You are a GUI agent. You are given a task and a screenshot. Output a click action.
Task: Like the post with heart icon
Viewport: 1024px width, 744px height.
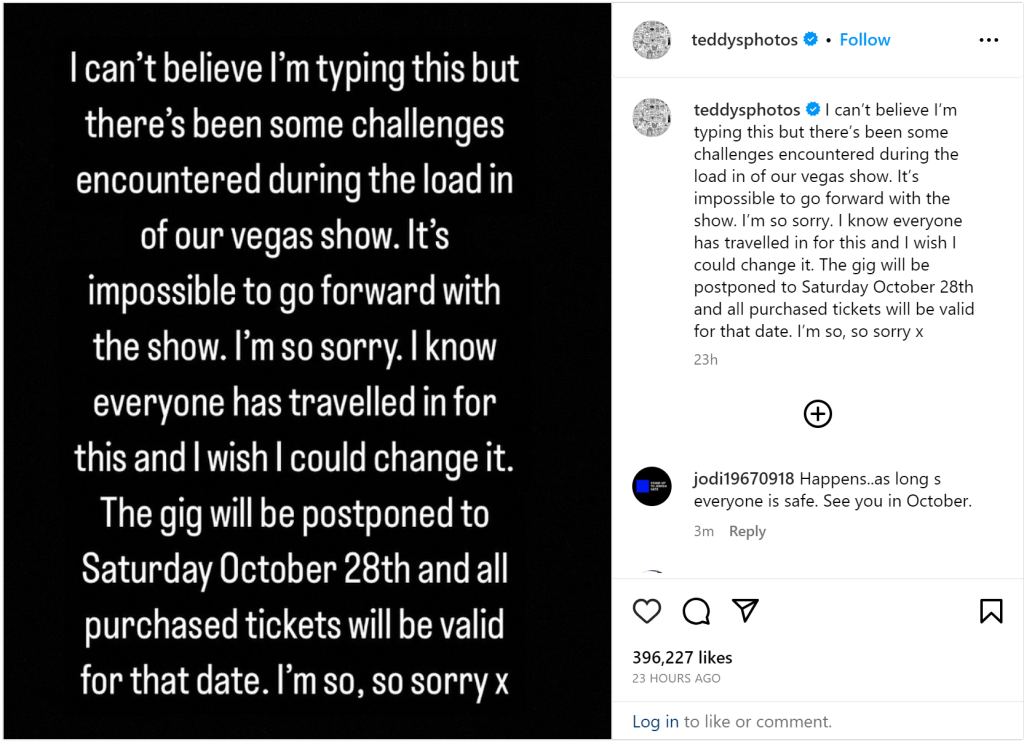(647, 610)
